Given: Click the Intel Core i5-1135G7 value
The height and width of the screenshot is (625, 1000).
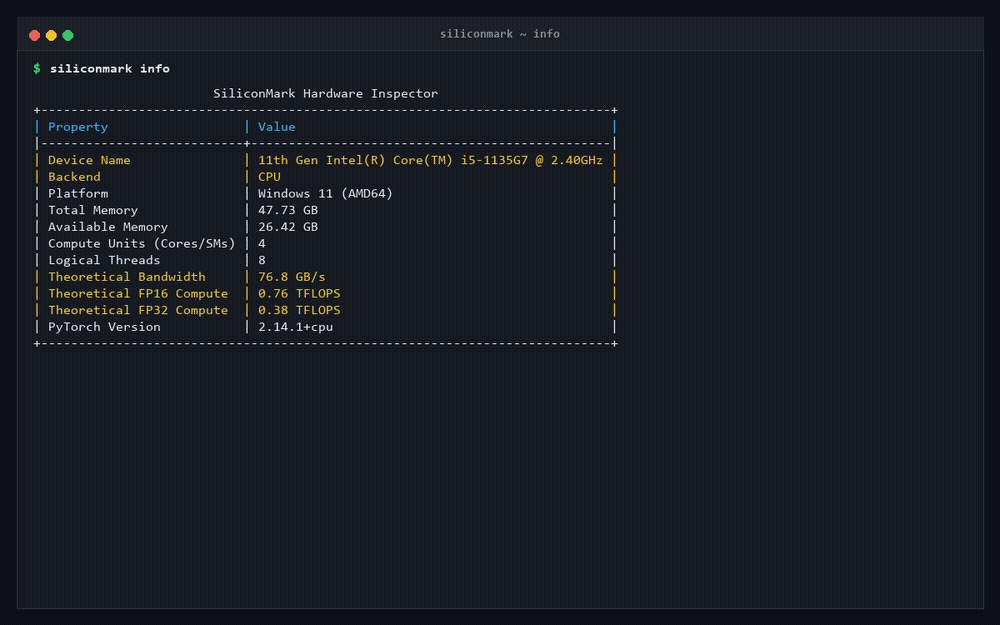Looking at the screenshot, I should click(430, 160).
